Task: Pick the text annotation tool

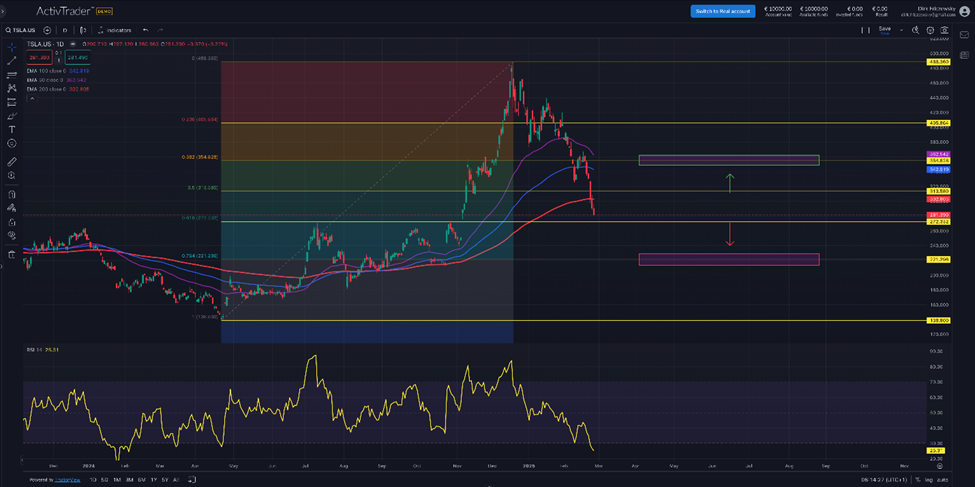Action: pos(12,130)
